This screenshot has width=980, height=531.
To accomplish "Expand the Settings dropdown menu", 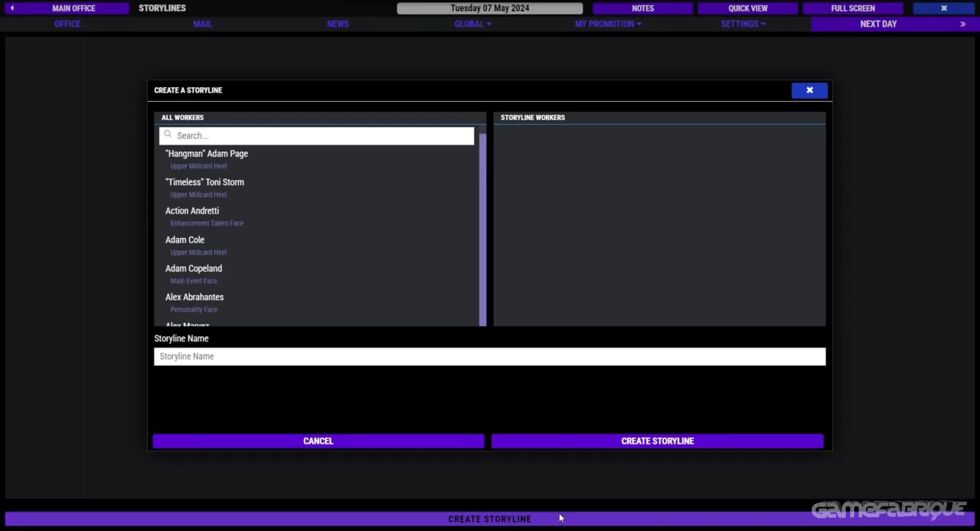I will (742, 24).
